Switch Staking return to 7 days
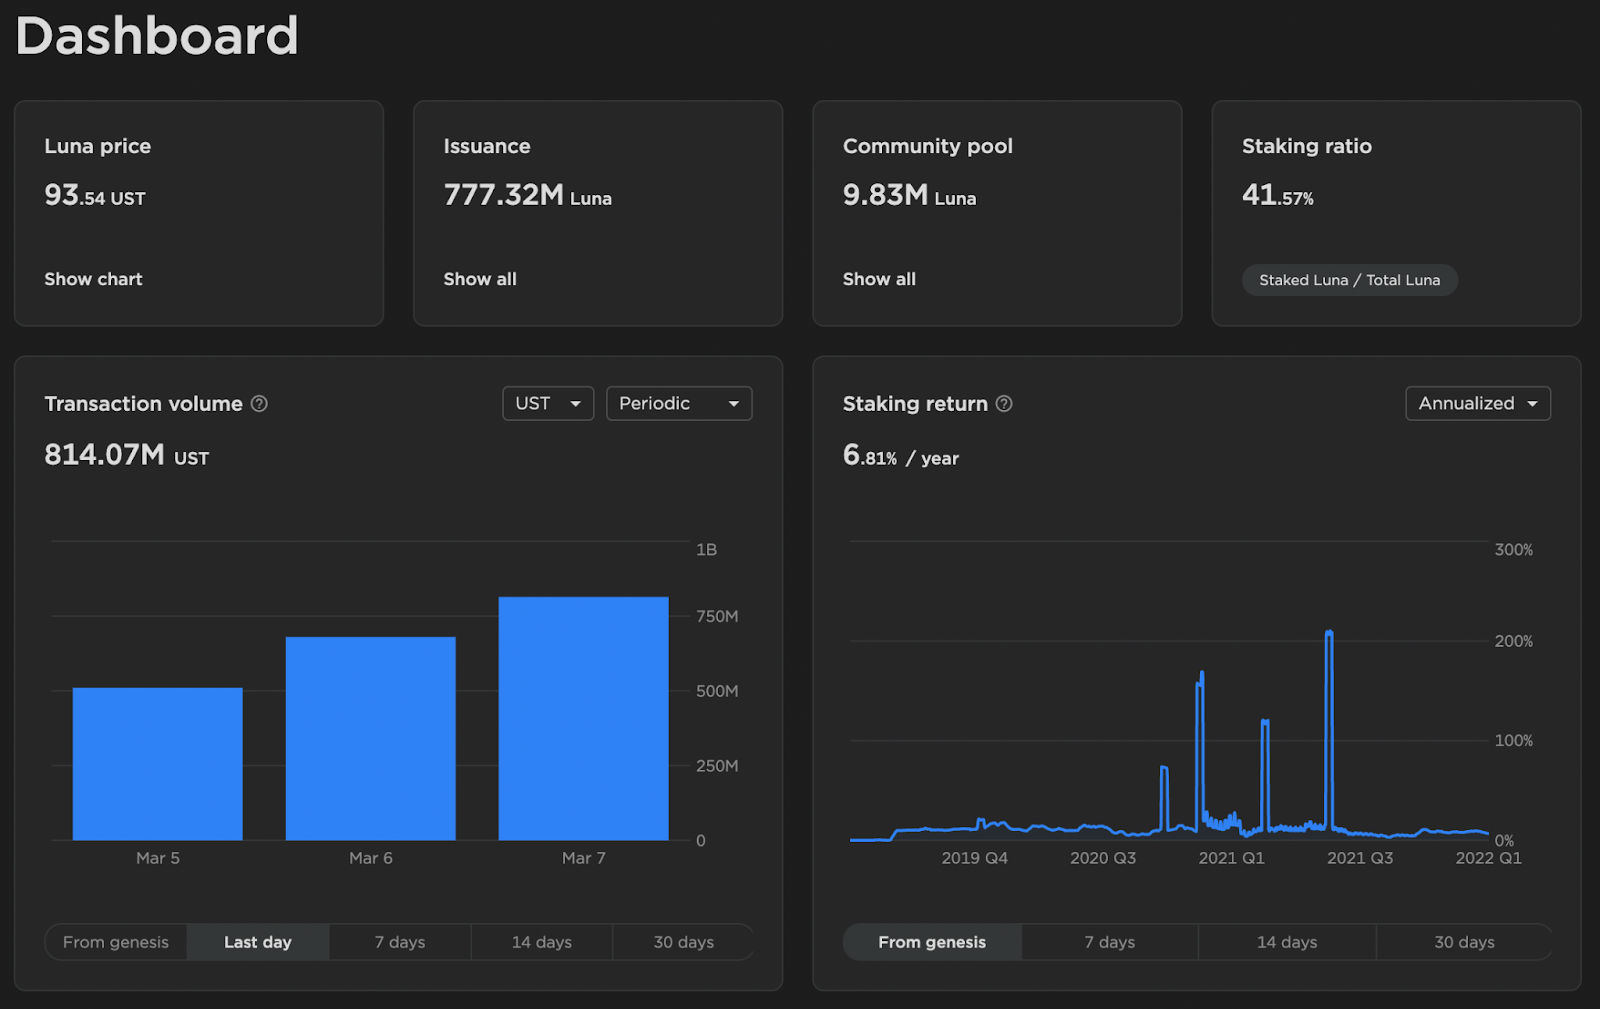The image size is (1600, 1009). 1109,942
